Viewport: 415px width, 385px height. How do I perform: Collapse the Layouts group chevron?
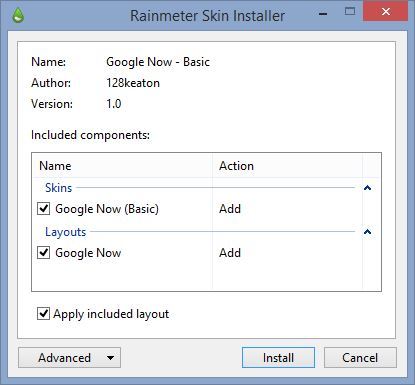pyautogui.click(x=367, y=232)
